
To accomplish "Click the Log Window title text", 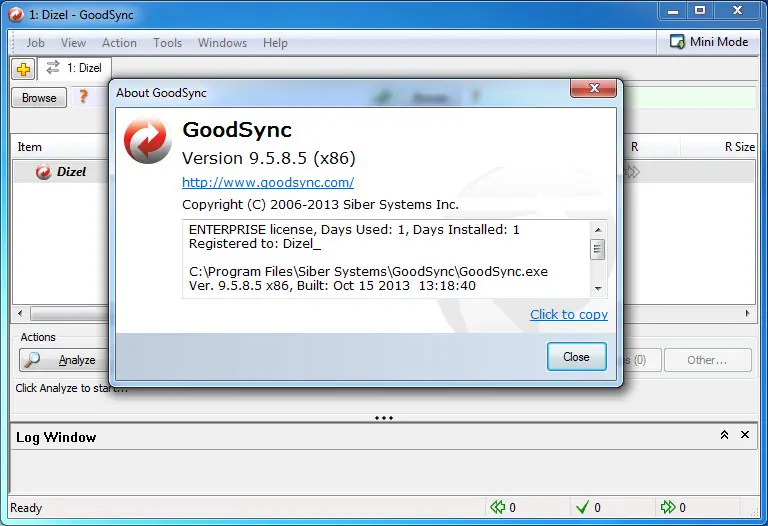I will (56, 437).
